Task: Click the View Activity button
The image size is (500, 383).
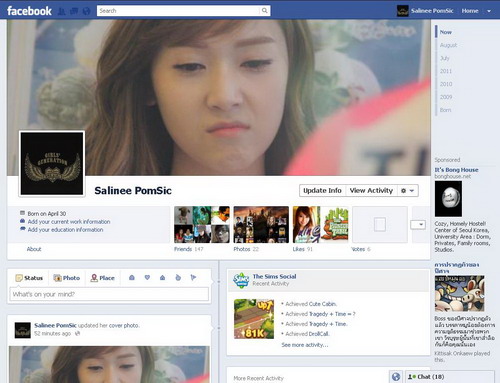Action: pos(371,191)
